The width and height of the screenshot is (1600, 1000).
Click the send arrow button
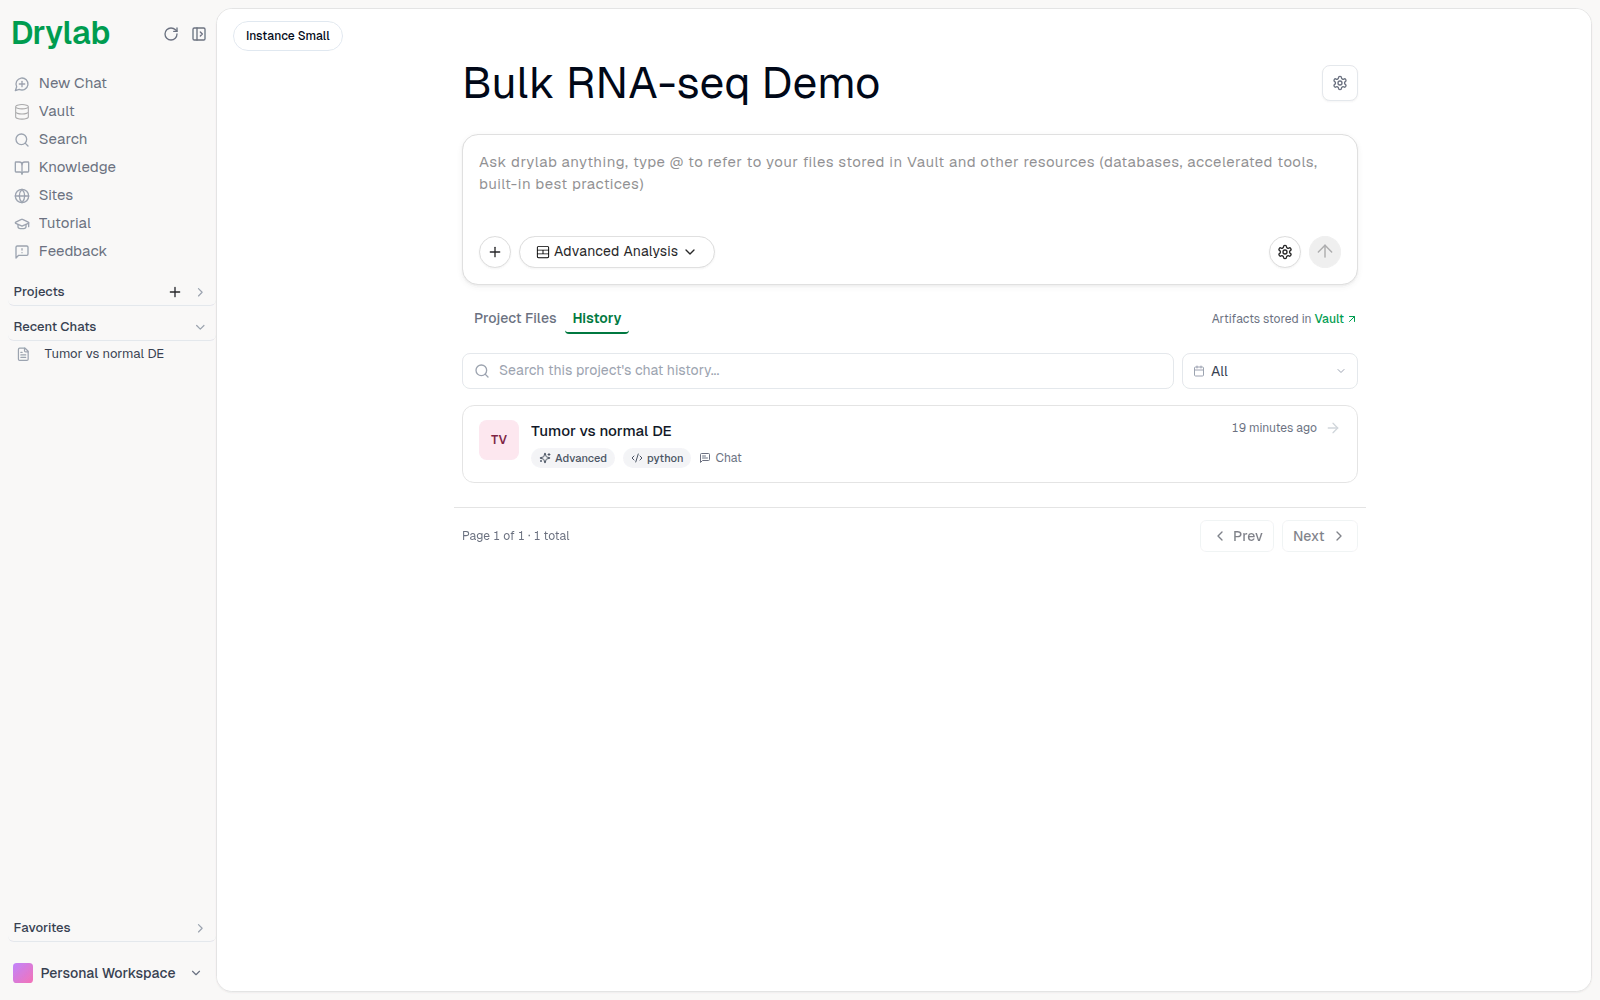pos(1325,252)
